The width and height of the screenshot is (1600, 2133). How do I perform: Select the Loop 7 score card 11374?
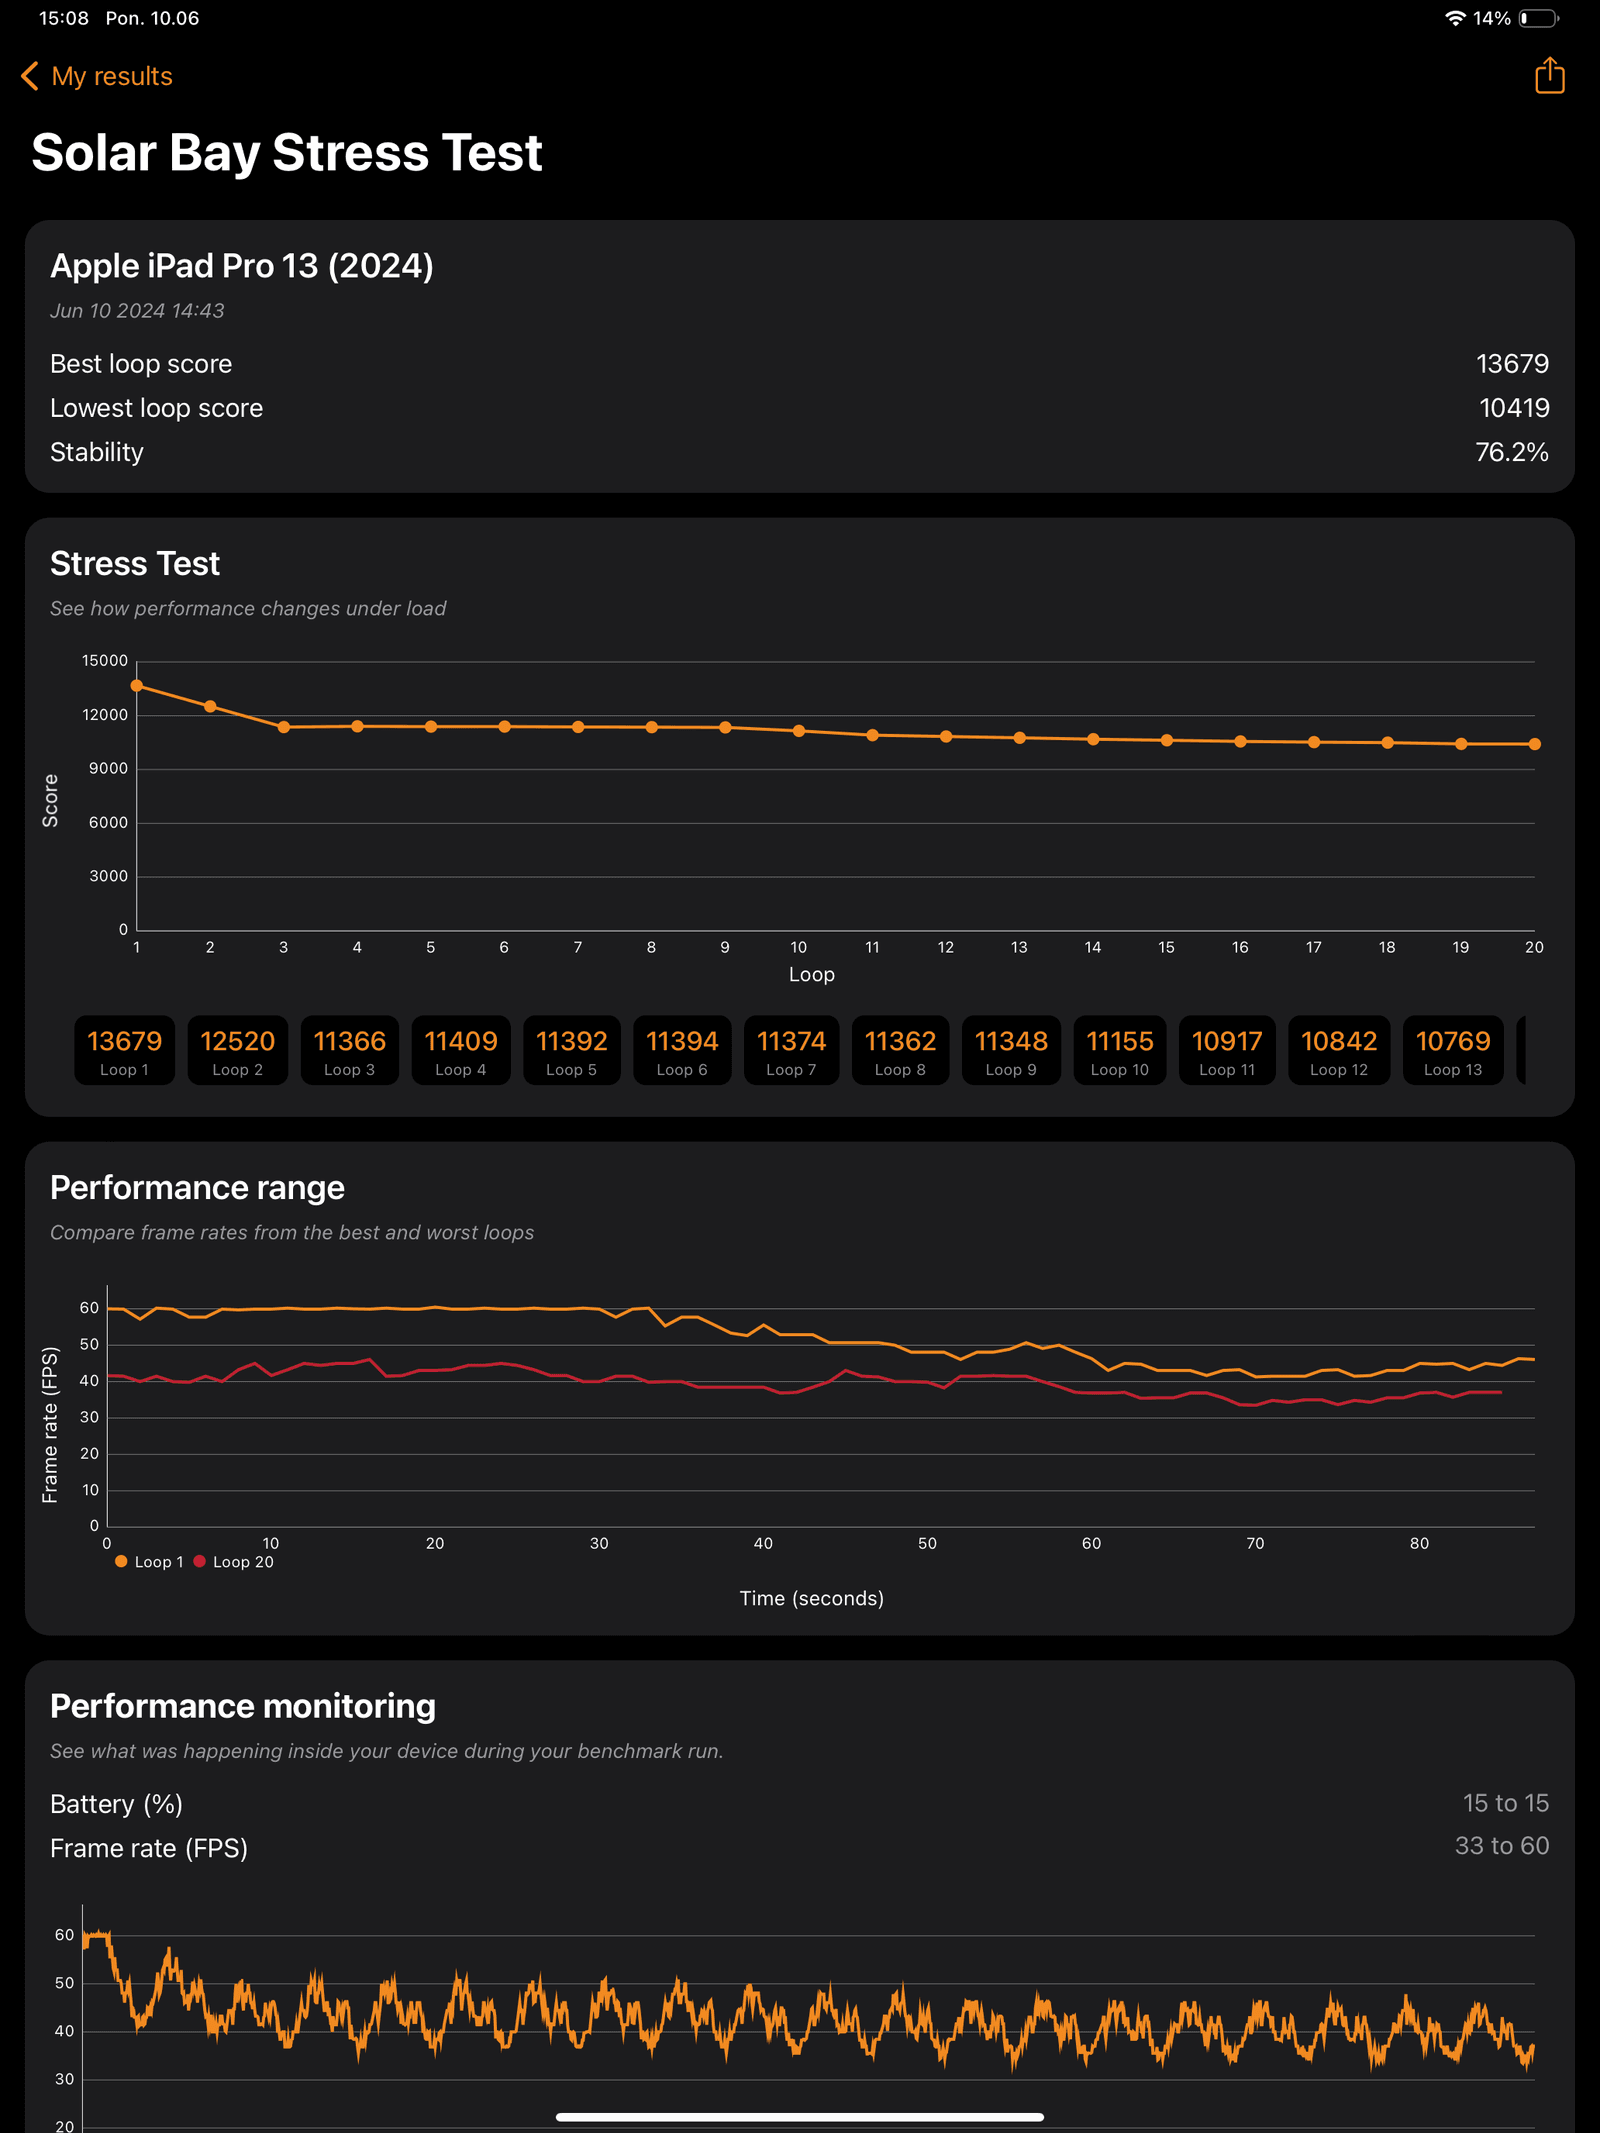791,1050
